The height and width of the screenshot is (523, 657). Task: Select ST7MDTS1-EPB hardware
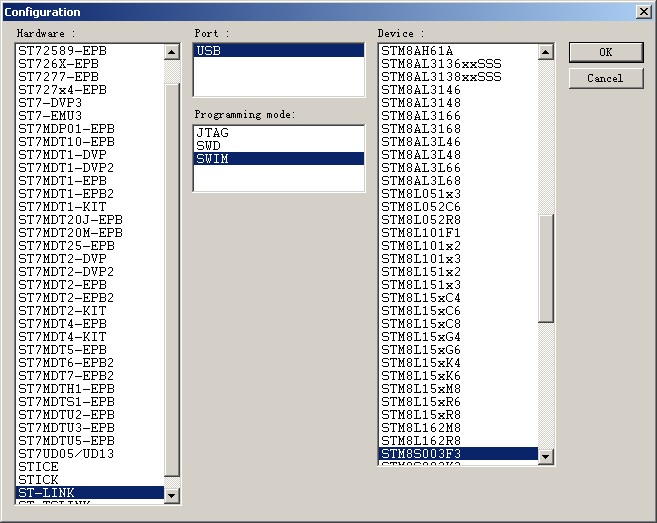click(x=90, y=401)
